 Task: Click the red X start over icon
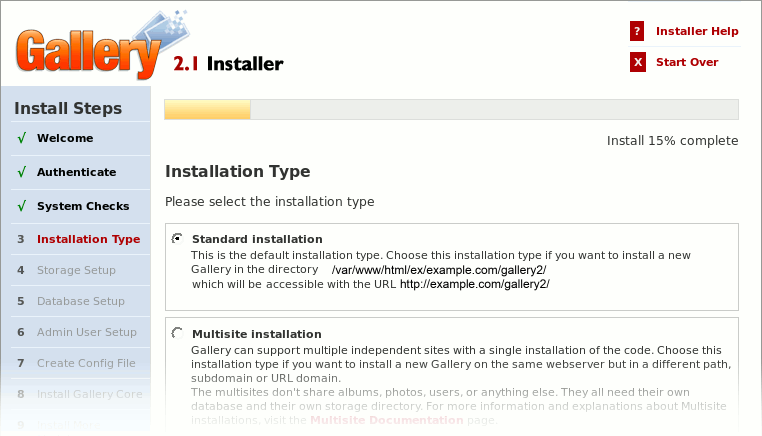[x=638, y=62]
